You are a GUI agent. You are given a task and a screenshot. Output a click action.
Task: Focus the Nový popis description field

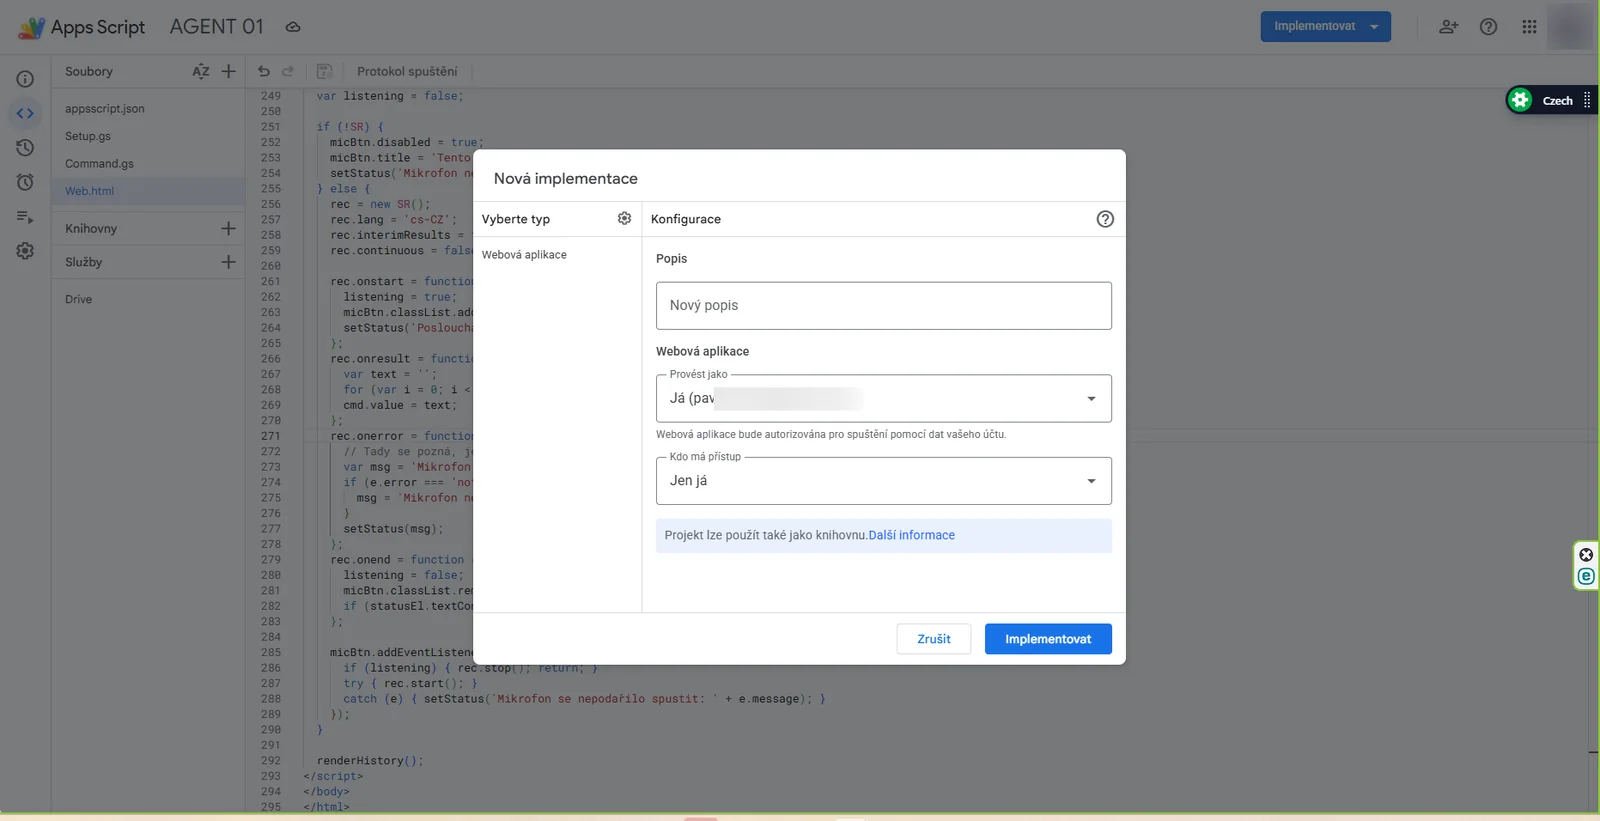(x=884, y=306)
